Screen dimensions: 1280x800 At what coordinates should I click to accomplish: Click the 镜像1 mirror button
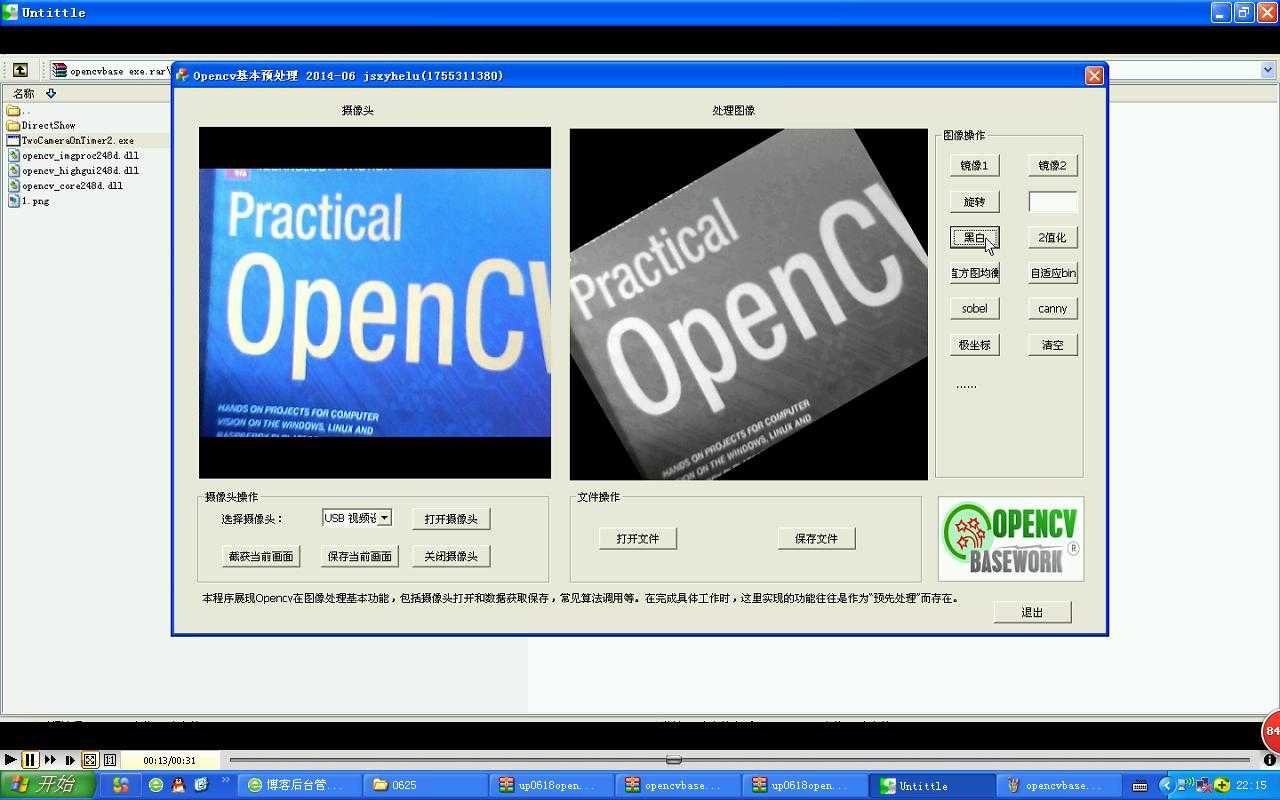click(974, 166)
